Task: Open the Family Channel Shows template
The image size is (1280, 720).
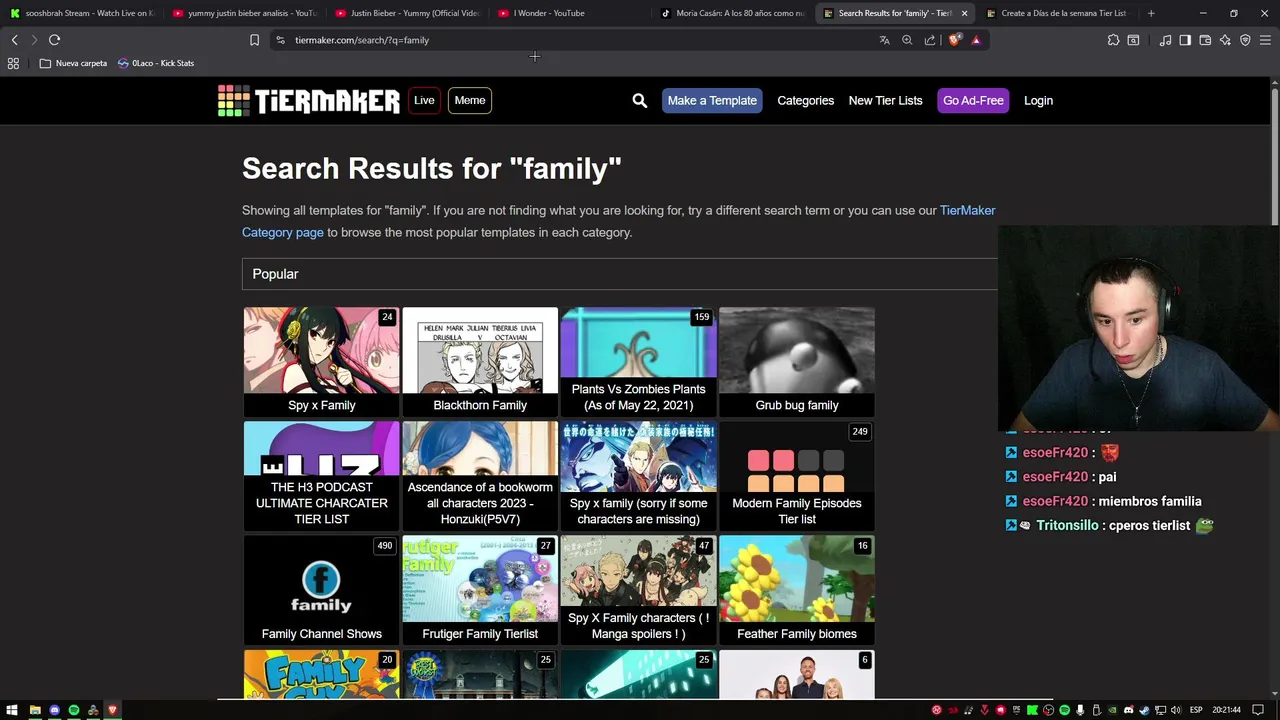Action: 321,590
